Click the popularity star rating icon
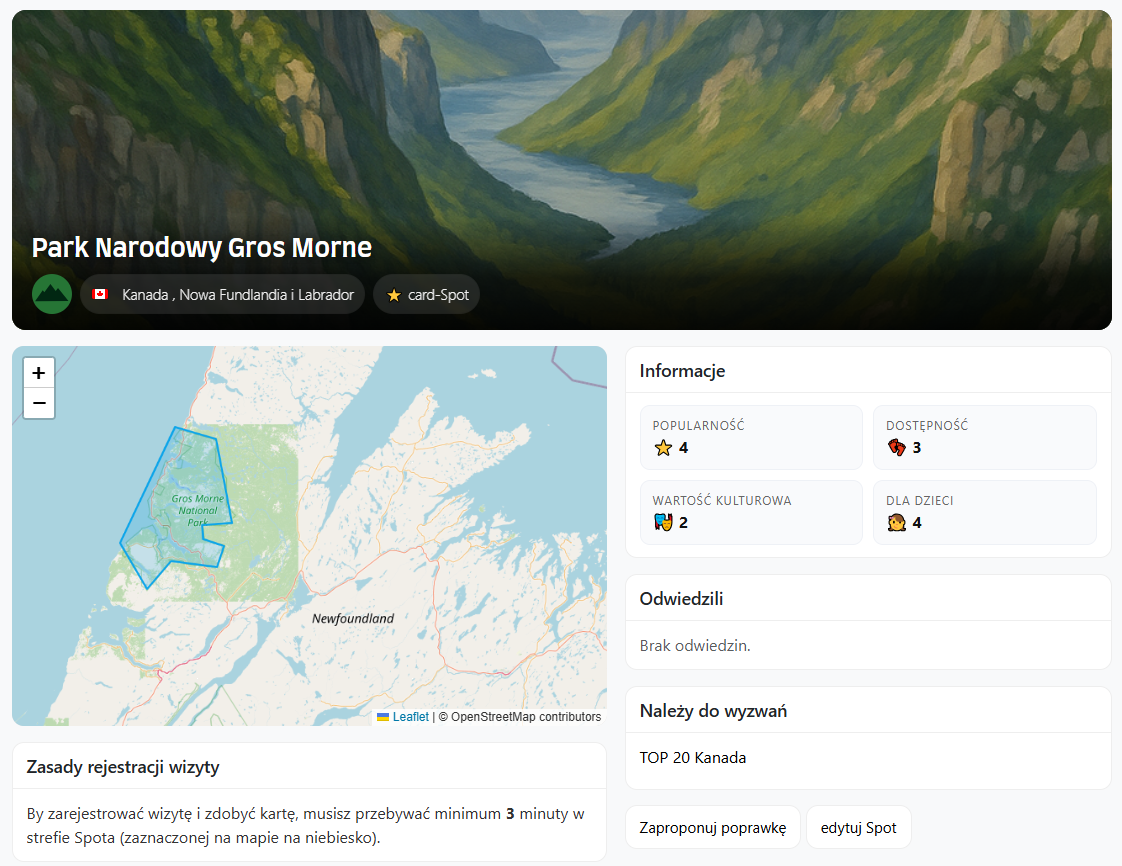1122x866 pixels. pos(663,448)
